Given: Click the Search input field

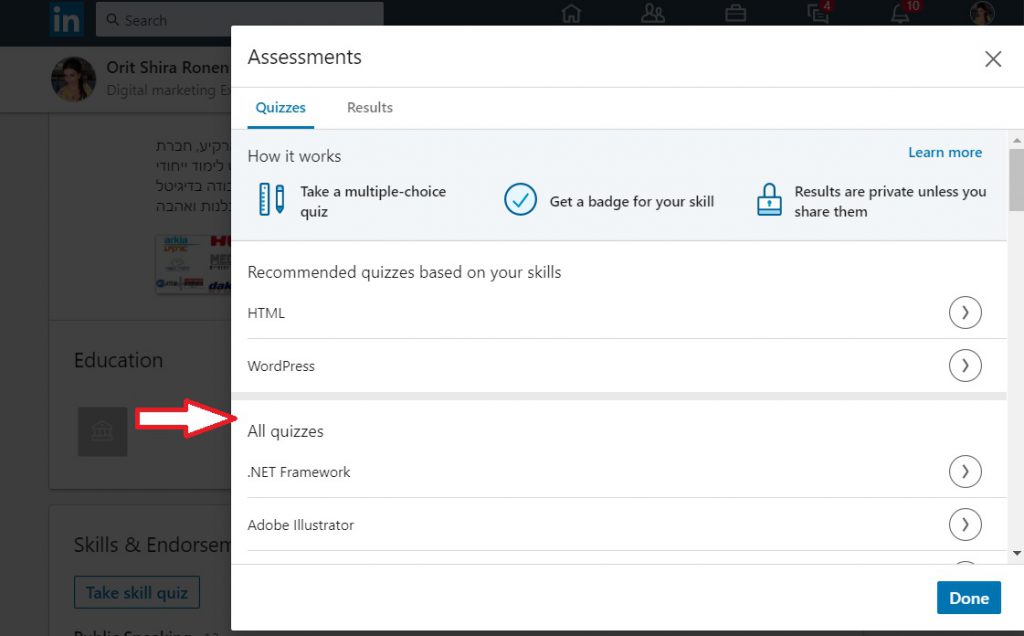Looking at the screenshot, I should pos(239,20).
